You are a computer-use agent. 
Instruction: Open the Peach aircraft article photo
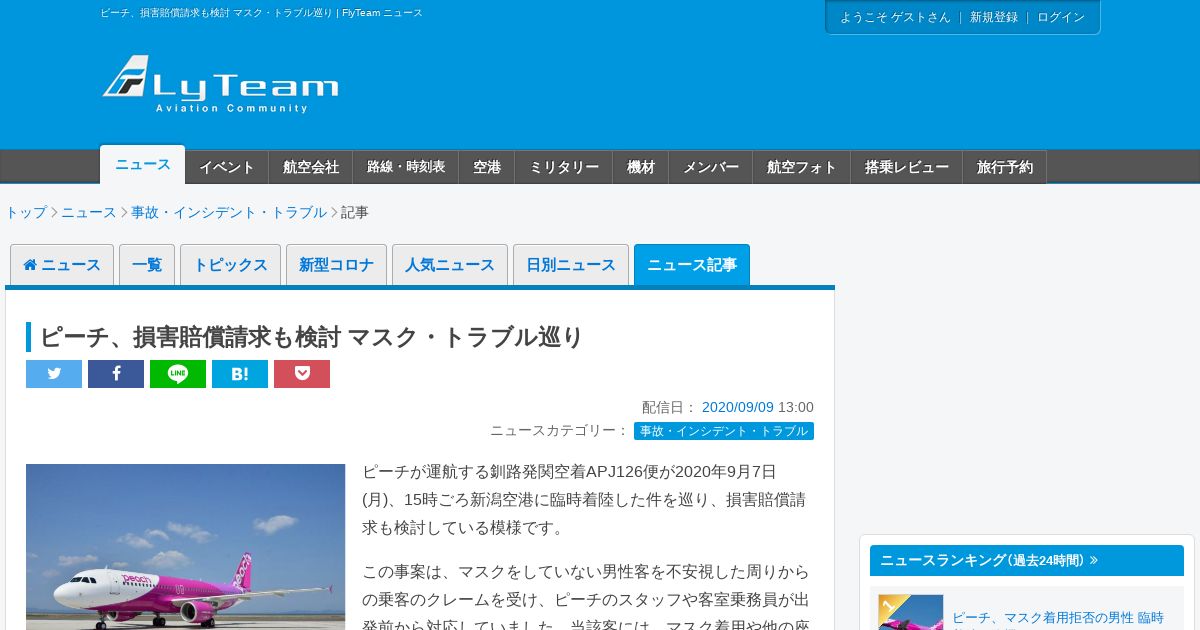[185, 546]
